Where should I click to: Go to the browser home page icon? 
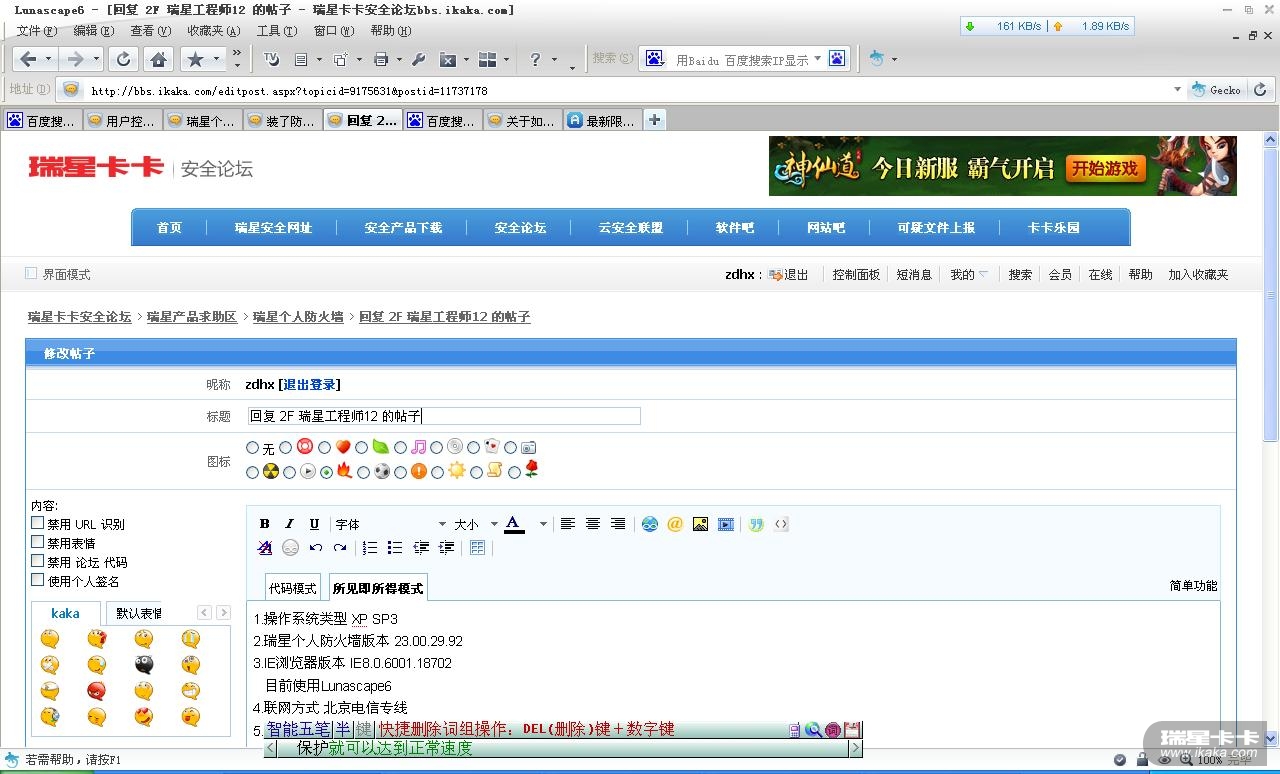(x=158, y=59)
